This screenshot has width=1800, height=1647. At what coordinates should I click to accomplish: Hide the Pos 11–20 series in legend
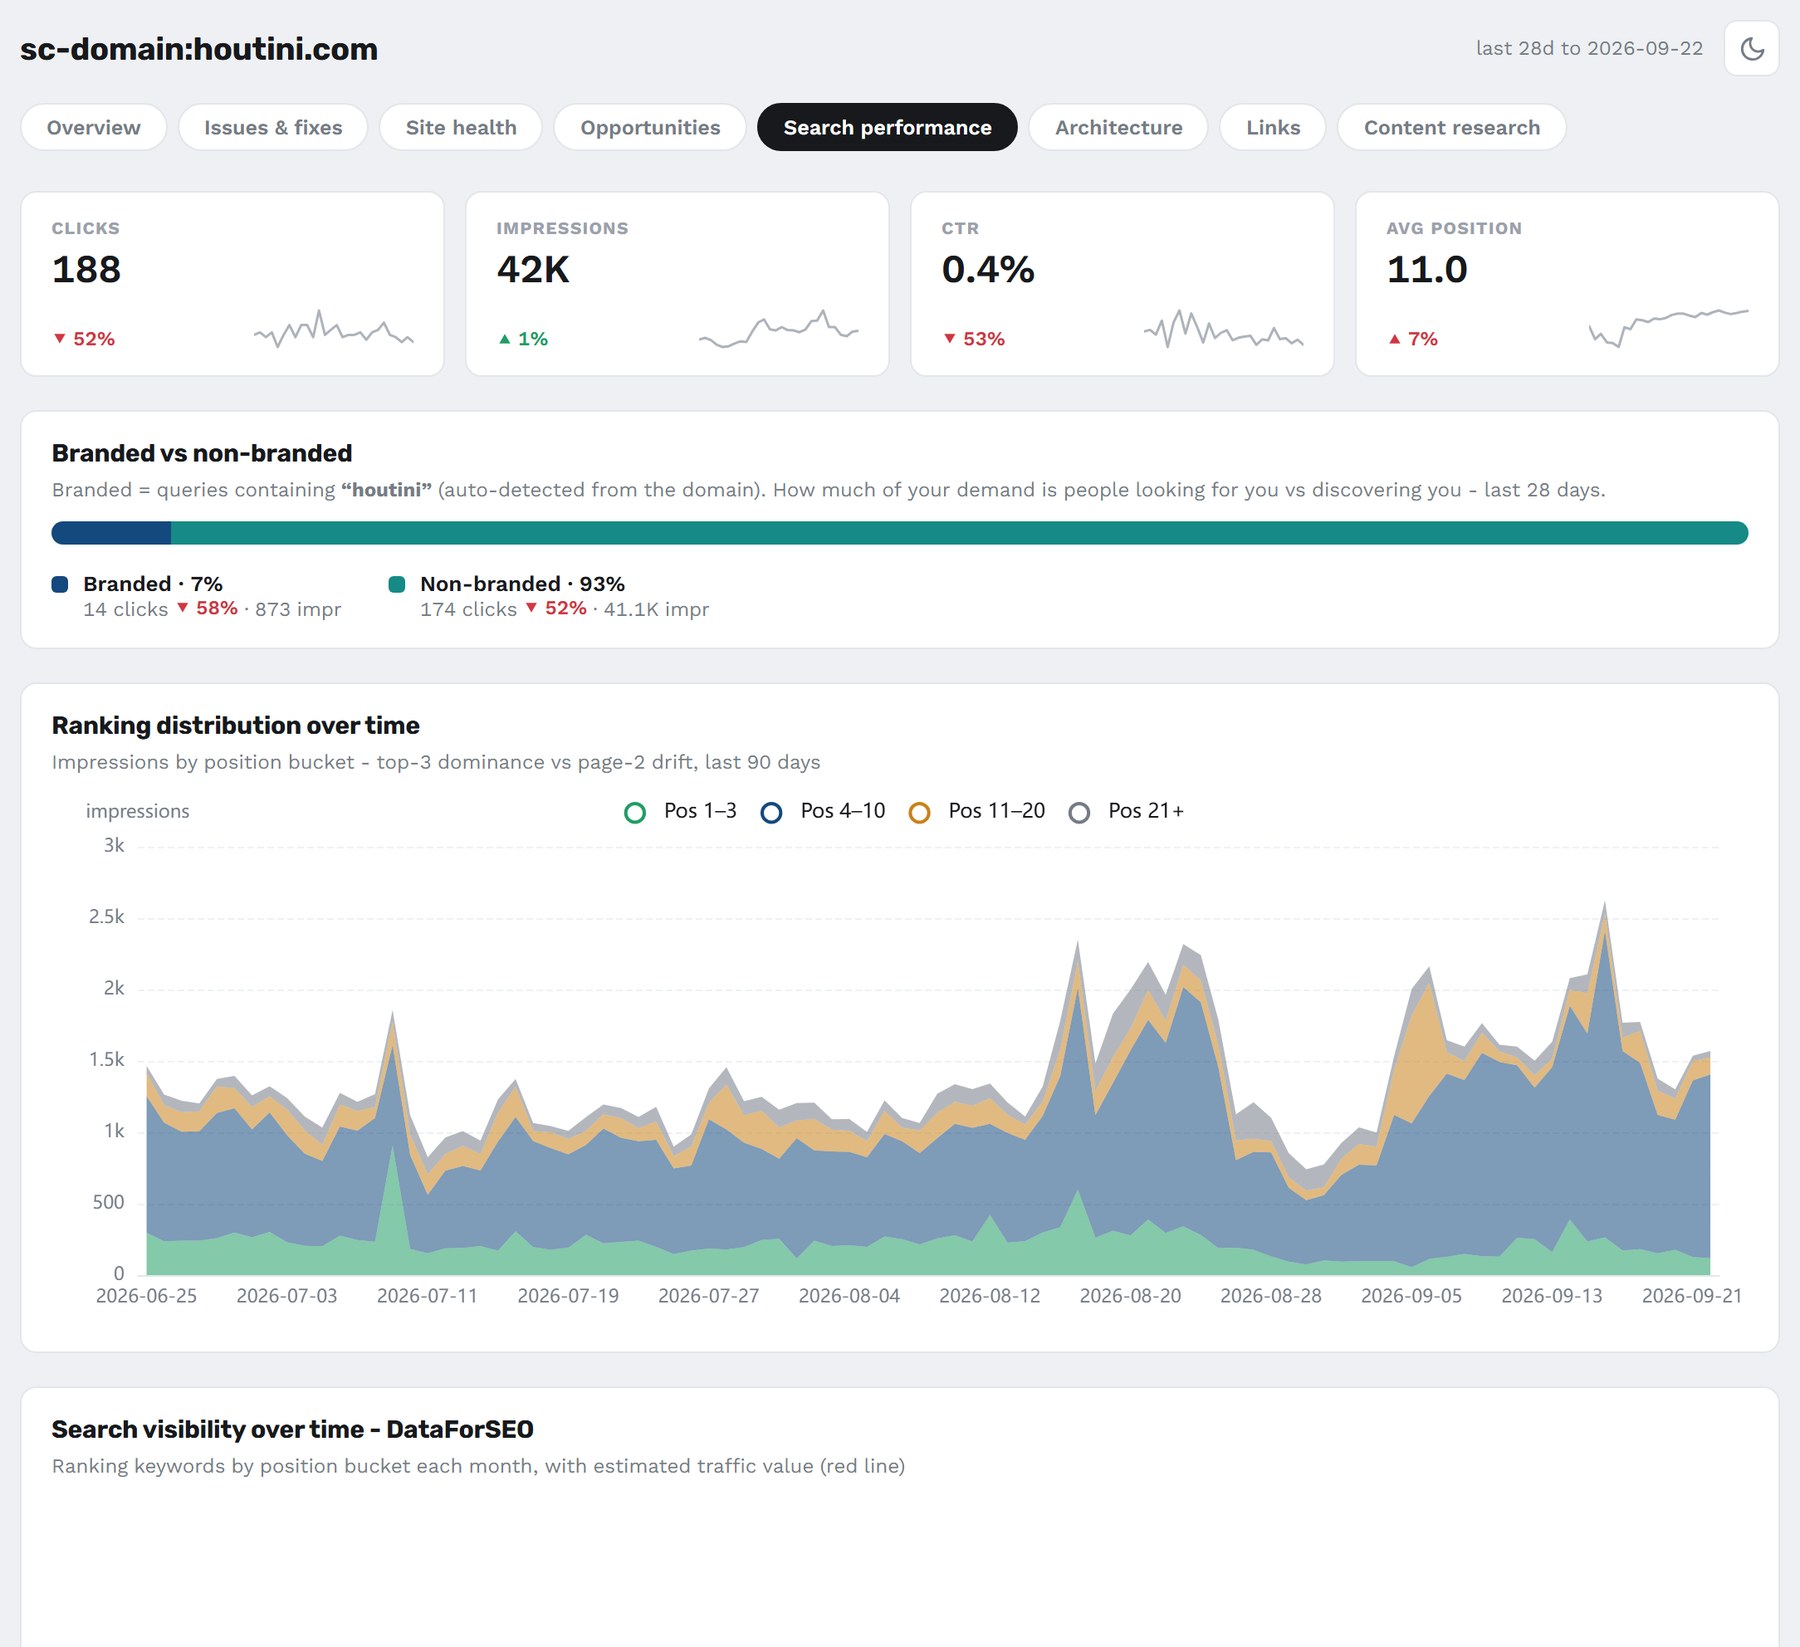tap(977, 811)
